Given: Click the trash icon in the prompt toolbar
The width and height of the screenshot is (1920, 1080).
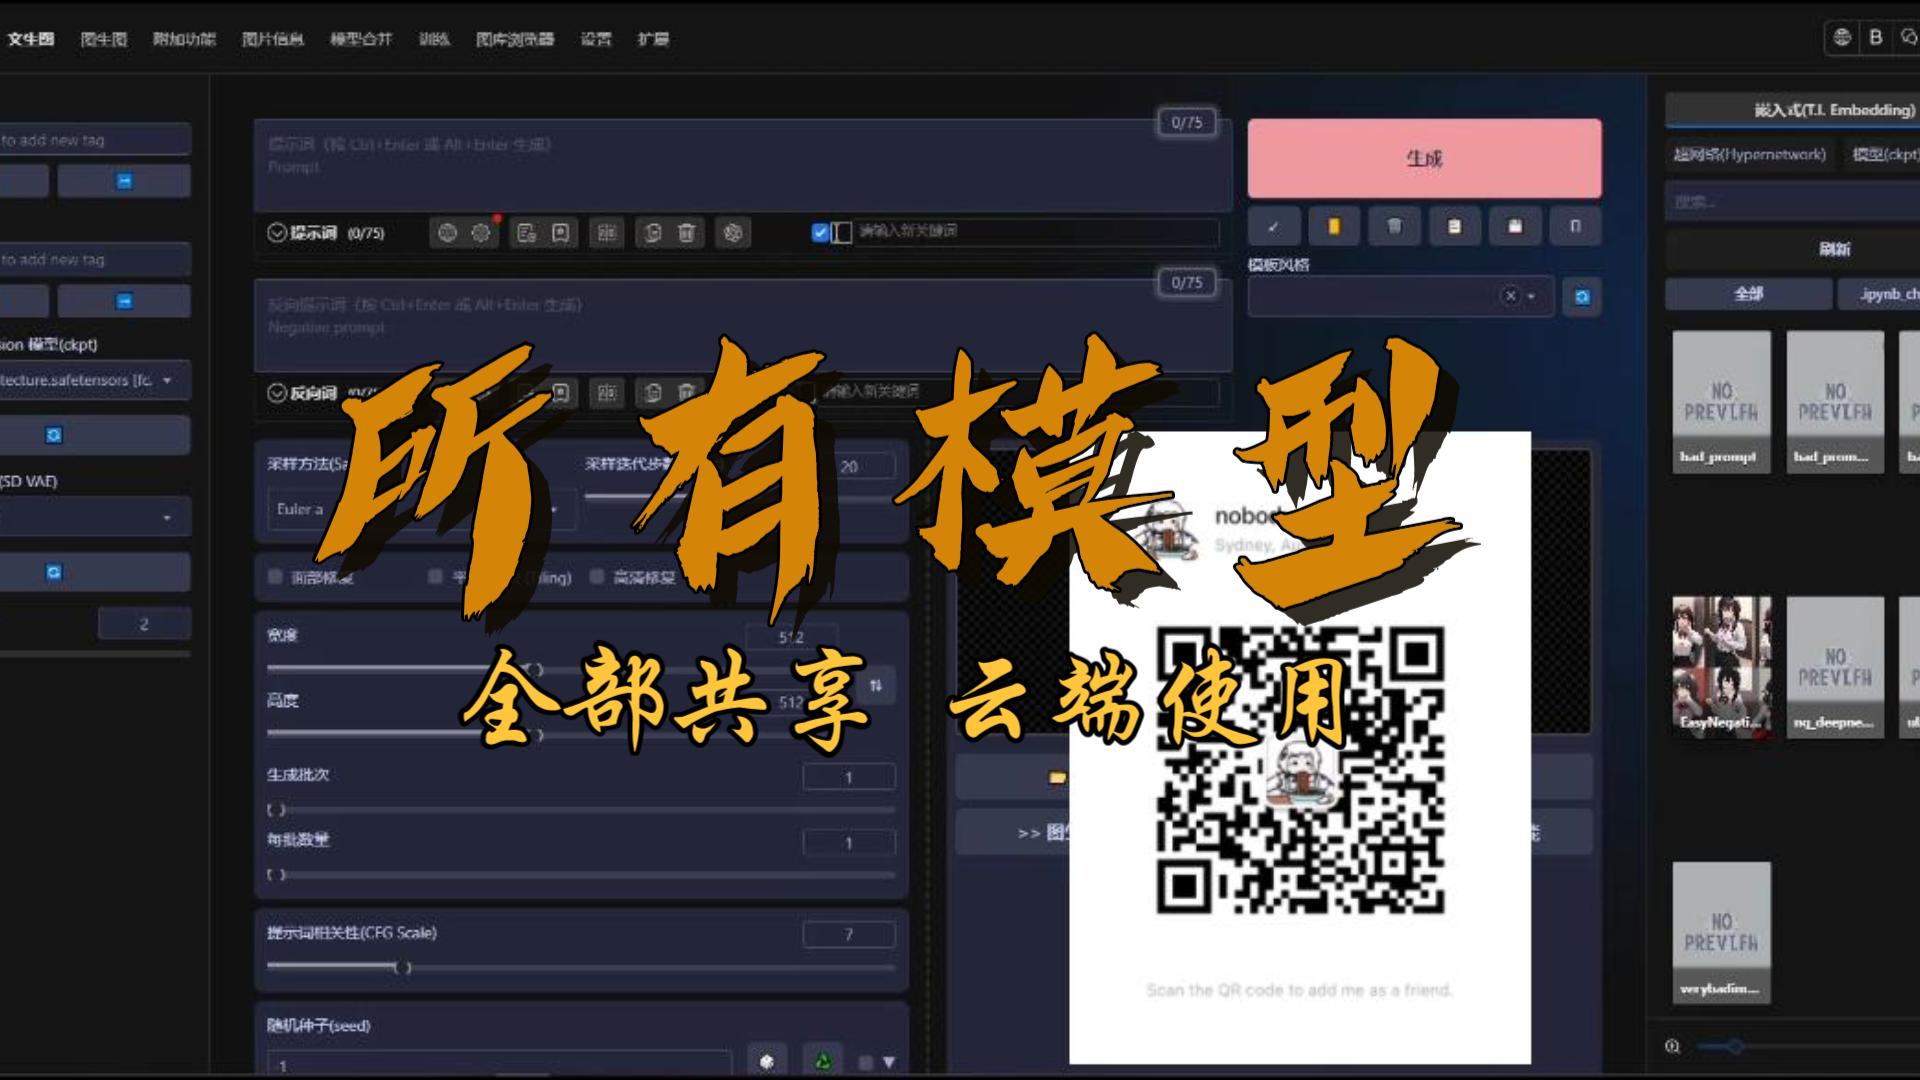Looking at the screenshot, I should click(x=686, y=233).
